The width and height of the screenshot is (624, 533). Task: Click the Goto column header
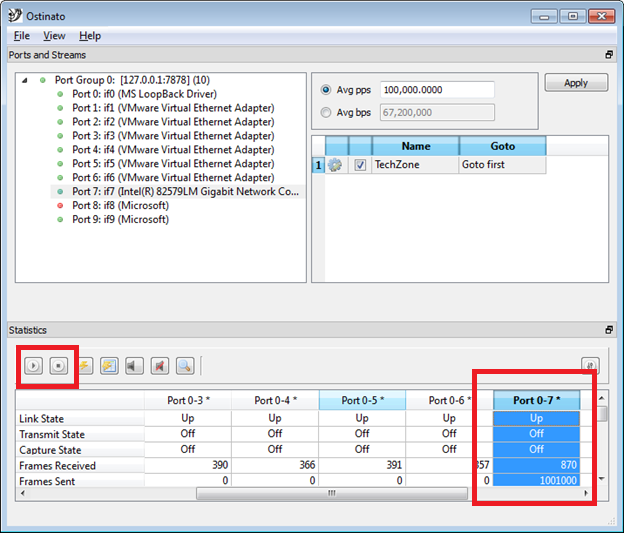[503, 146]
